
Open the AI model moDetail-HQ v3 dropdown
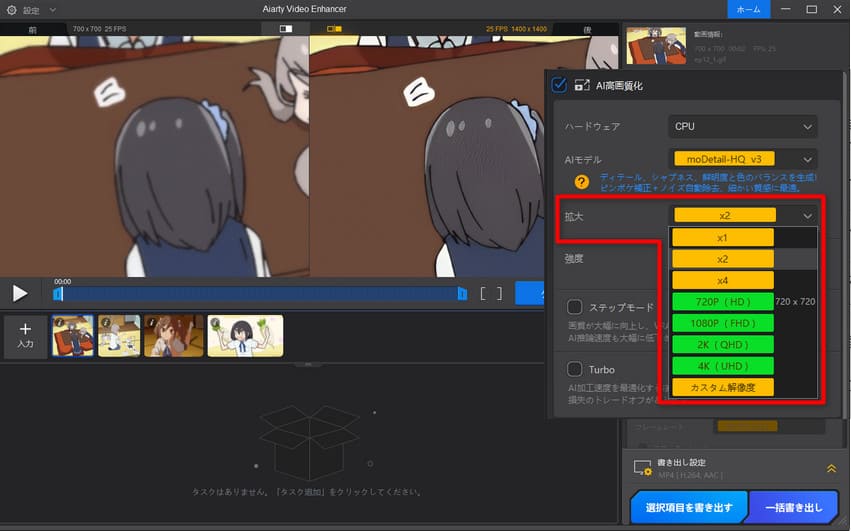click(742, 159)
